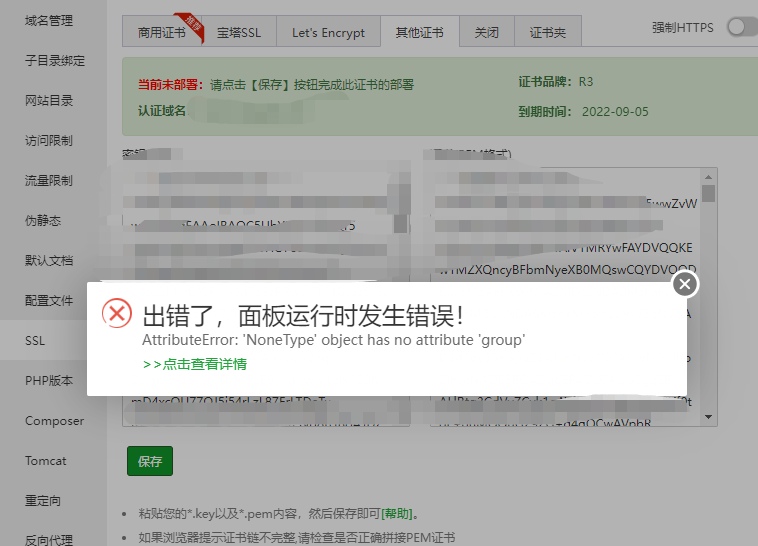Screen dimensions: 758x546
Task: Click the red error icon in dialog
Action: [x=117, y=313]
